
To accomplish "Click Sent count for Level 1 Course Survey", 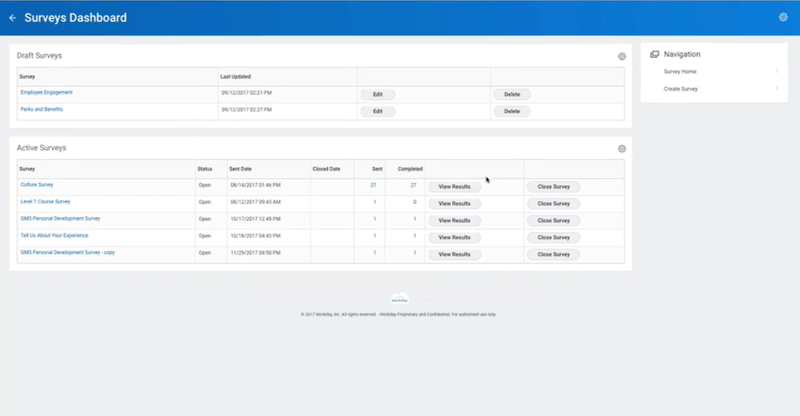I will click(x=374, y=202).
